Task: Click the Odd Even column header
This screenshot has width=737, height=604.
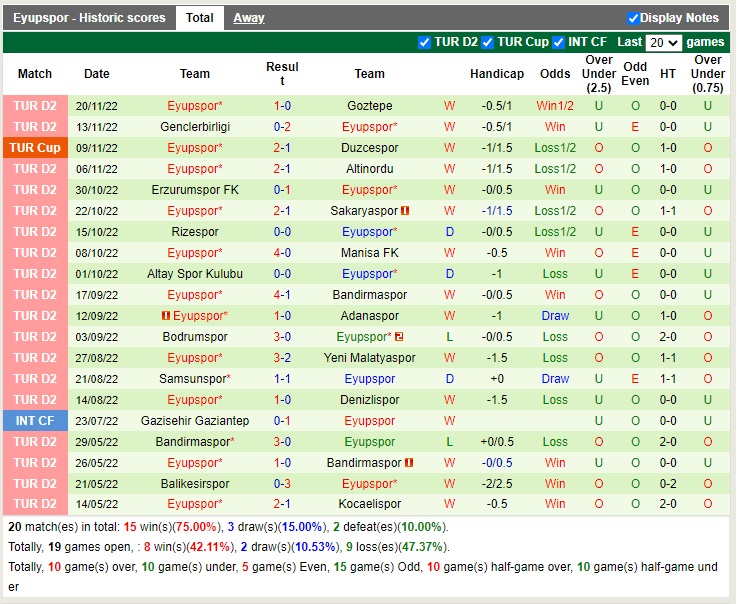Action: (635, 74)
